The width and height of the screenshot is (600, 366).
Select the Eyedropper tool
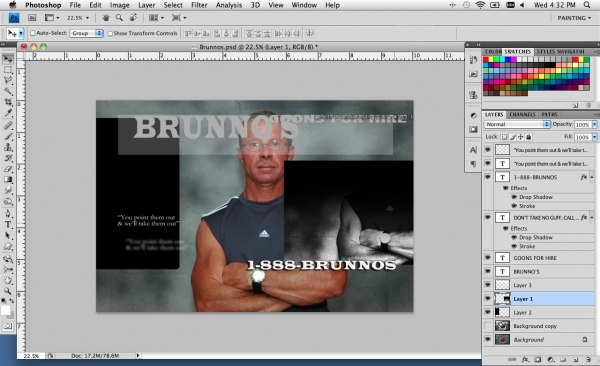point(8,113)
